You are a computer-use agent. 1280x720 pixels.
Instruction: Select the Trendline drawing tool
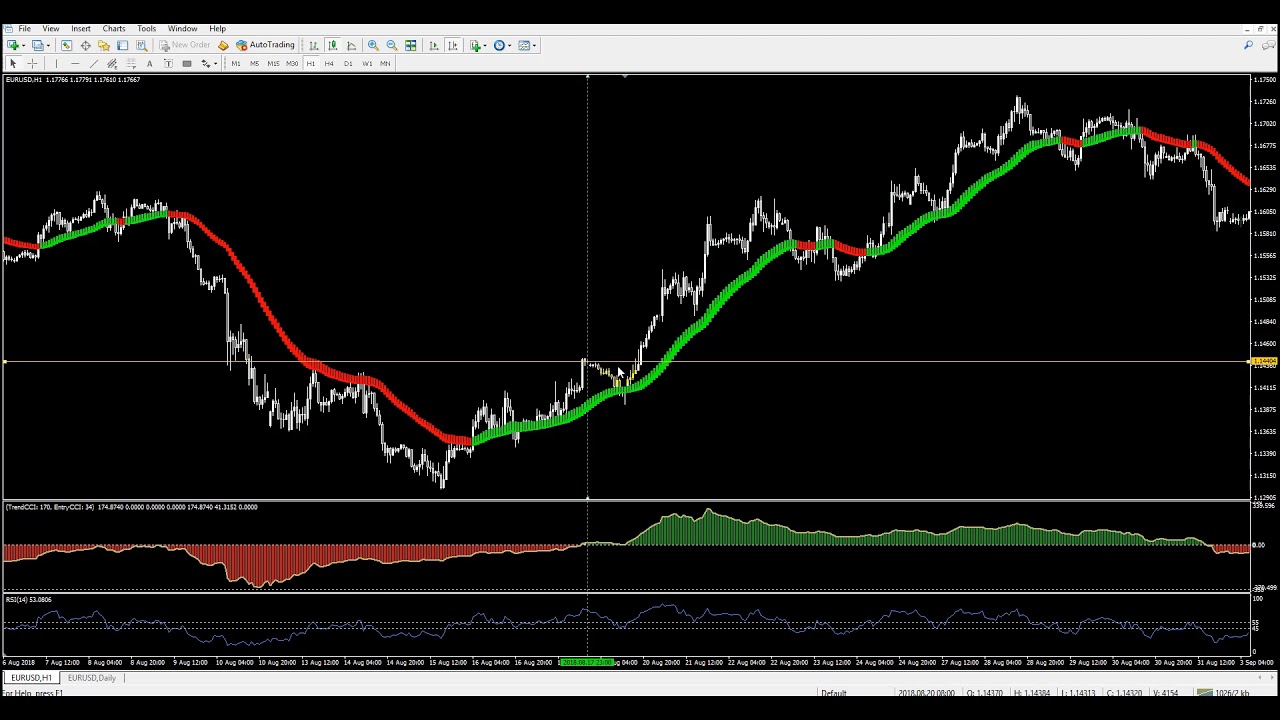coord(94,63)
